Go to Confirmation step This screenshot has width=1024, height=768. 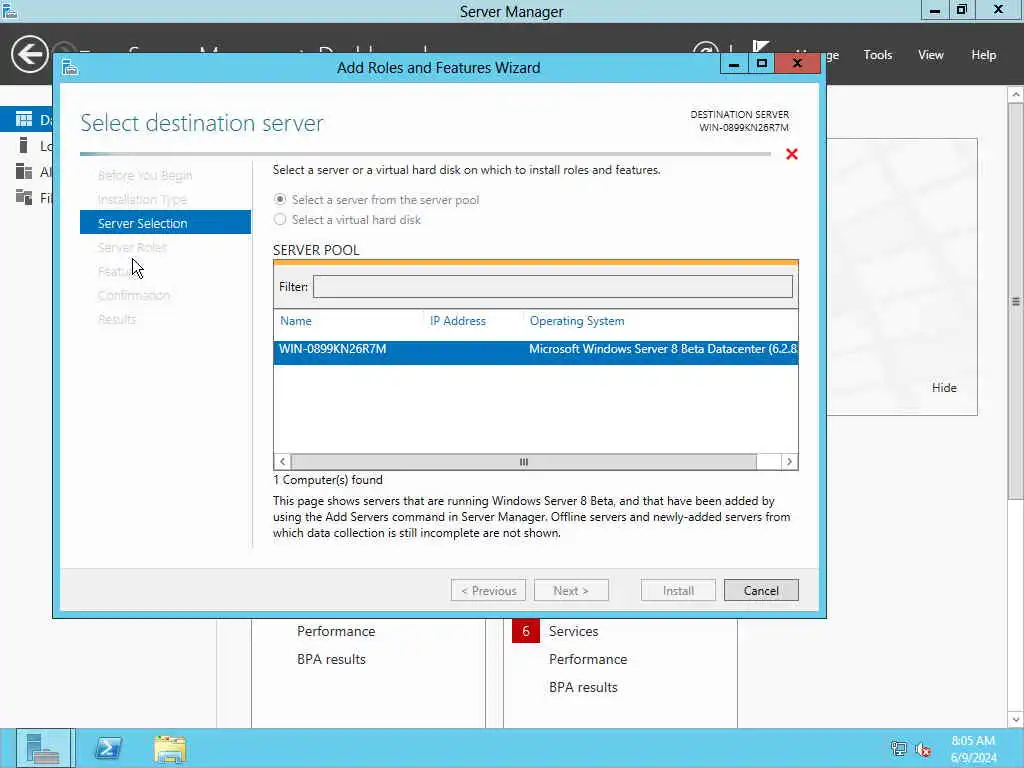134,295
